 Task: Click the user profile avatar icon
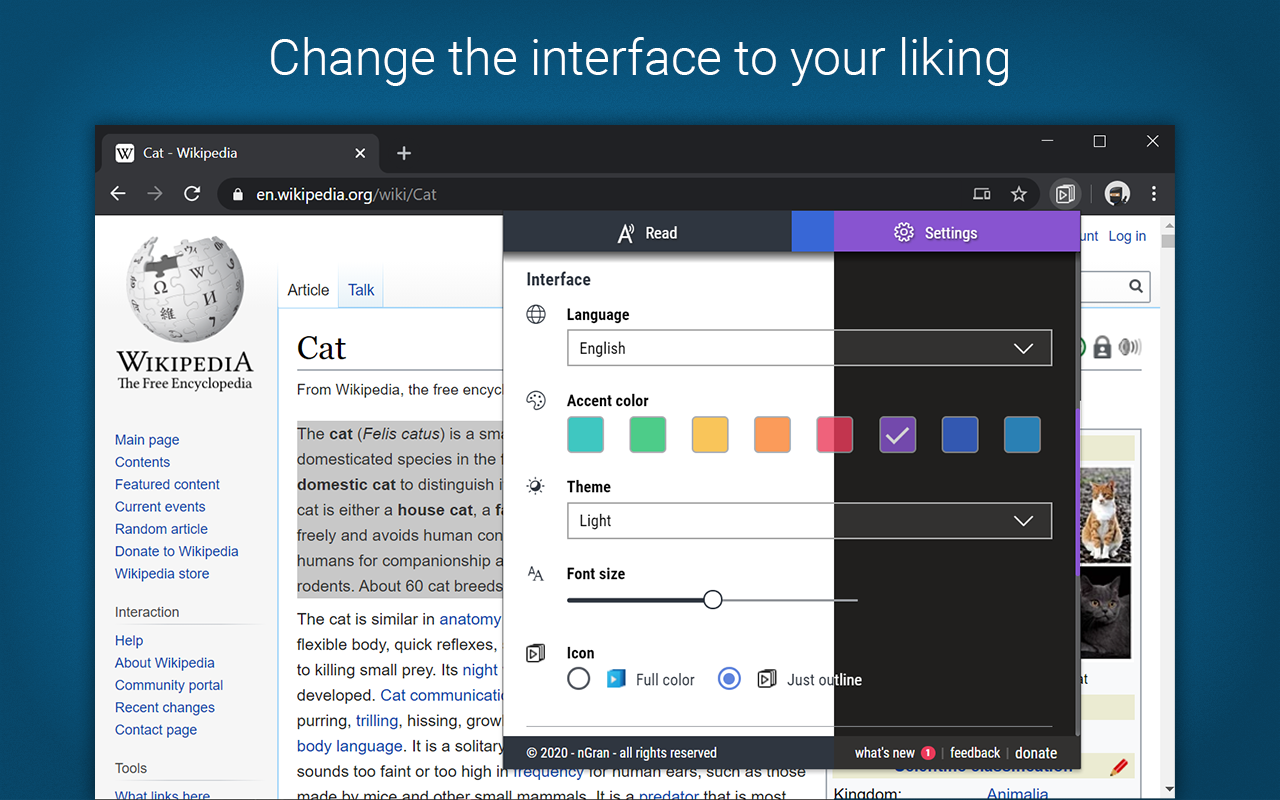click(x=1117, y=194)
